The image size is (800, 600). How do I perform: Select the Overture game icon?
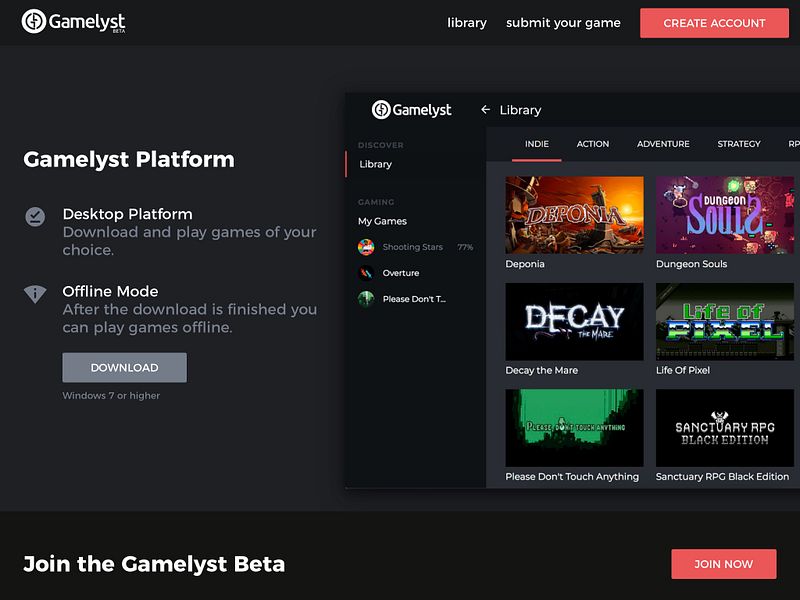coord(365,272)
